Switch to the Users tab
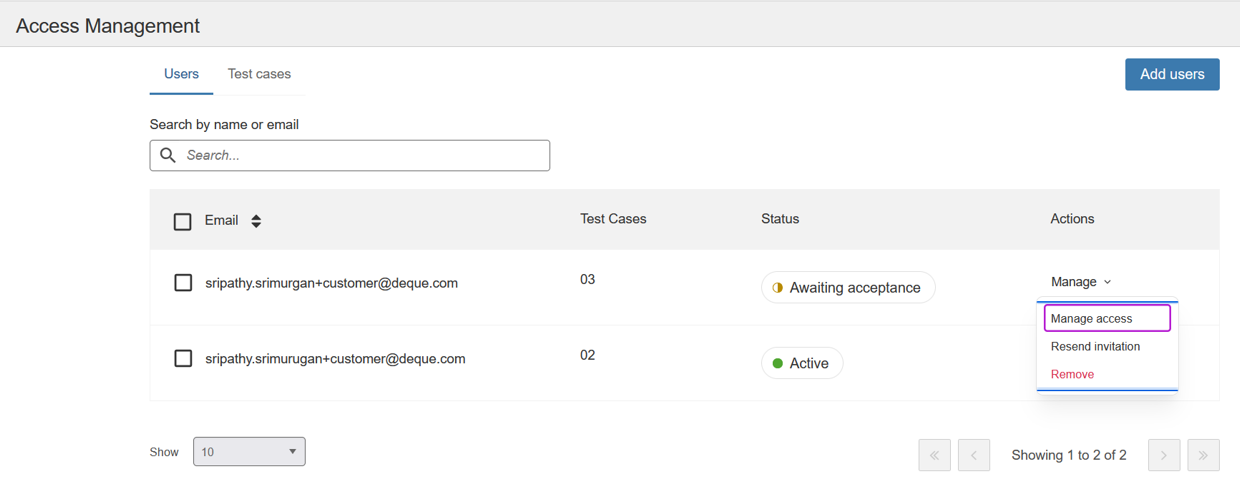1240x495 pixels. [x=181, y=74]
